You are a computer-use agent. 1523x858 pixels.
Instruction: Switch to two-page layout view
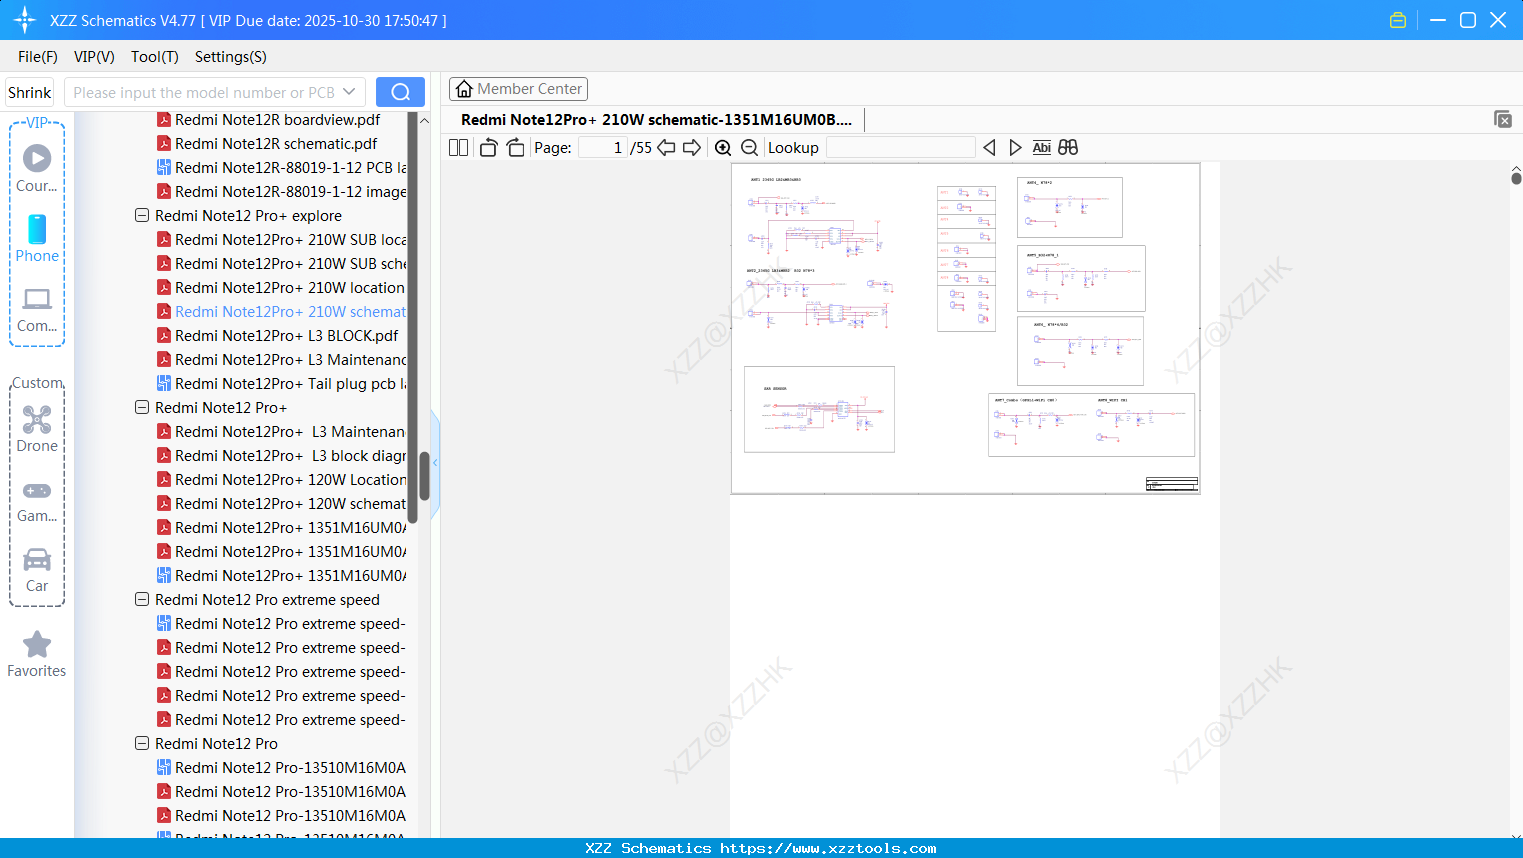459,148
